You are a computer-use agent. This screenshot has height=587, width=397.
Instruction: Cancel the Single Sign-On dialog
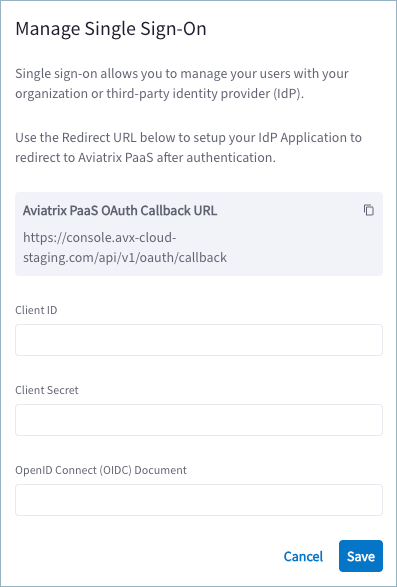[x=303, y=556]
